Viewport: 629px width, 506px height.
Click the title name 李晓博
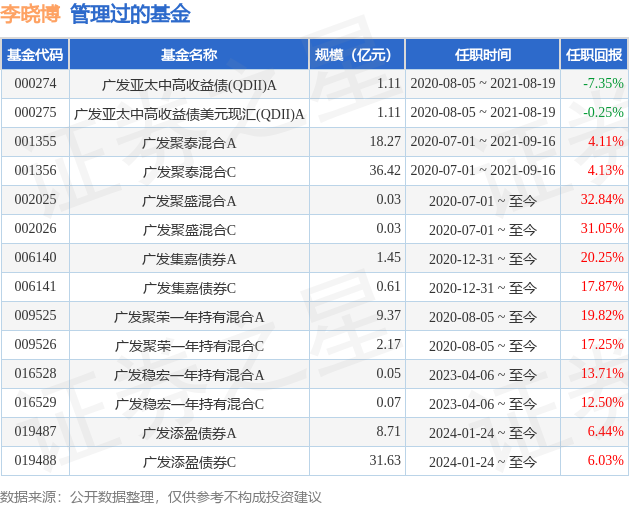(30, 14)
